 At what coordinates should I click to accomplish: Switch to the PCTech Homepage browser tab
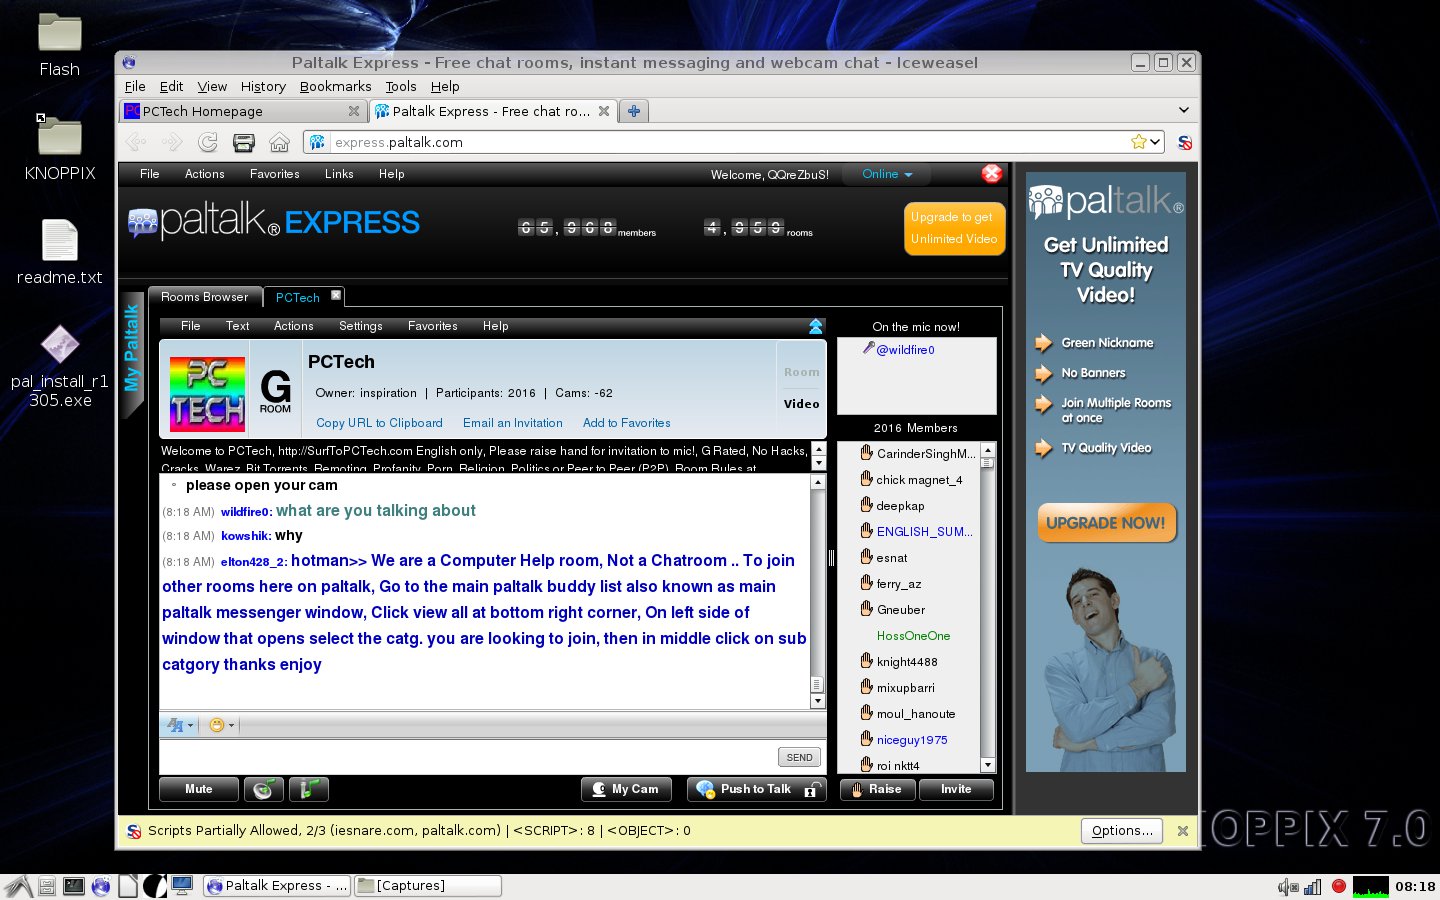(243, 111)
